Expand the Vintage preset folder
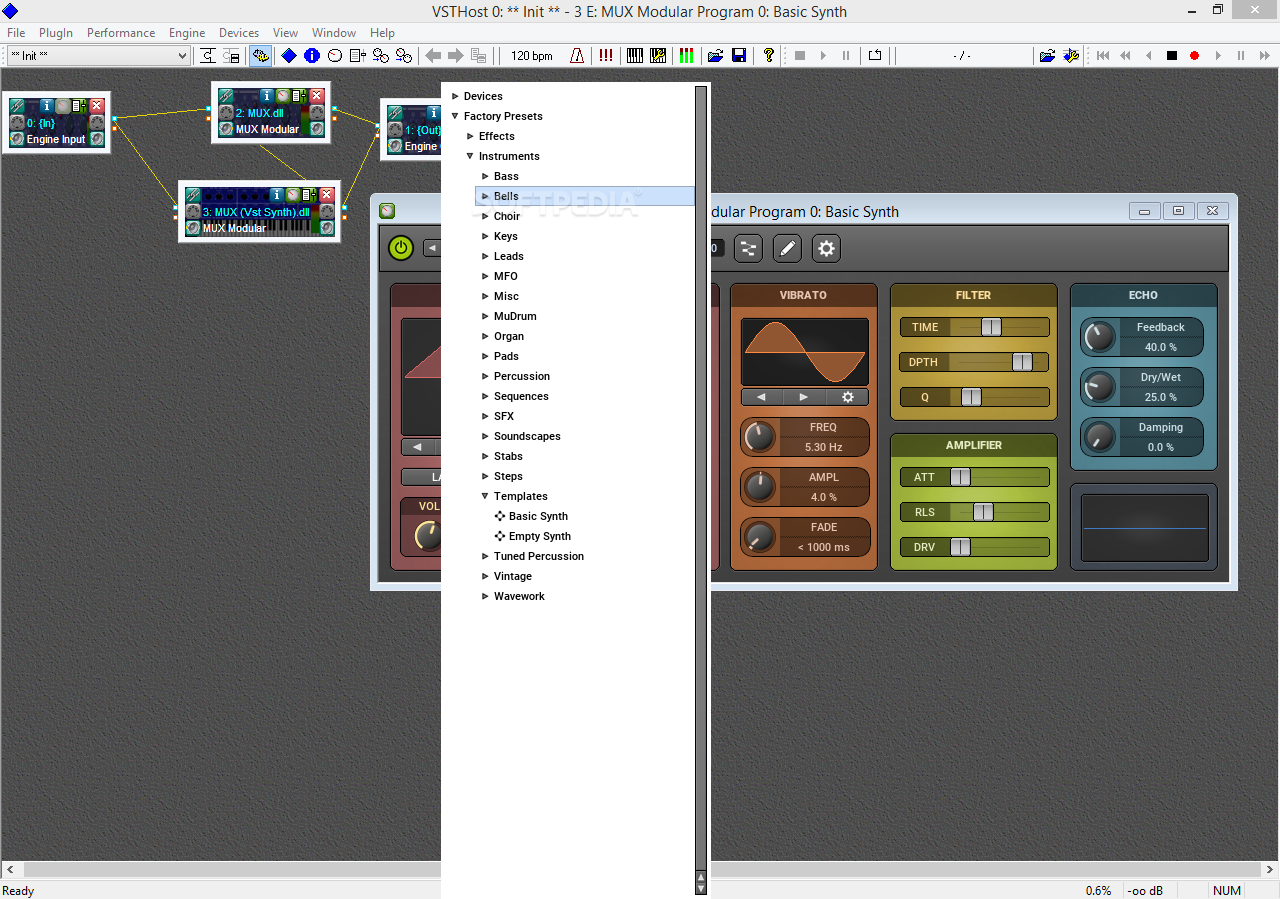Screen dimensions: 1280x899 [x=485, y=576]
